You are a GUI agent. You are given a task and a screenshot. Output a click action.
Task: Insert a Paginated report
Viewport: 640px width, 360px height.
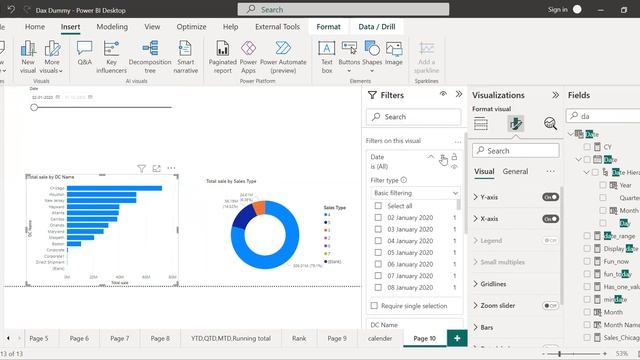(222, 57)
